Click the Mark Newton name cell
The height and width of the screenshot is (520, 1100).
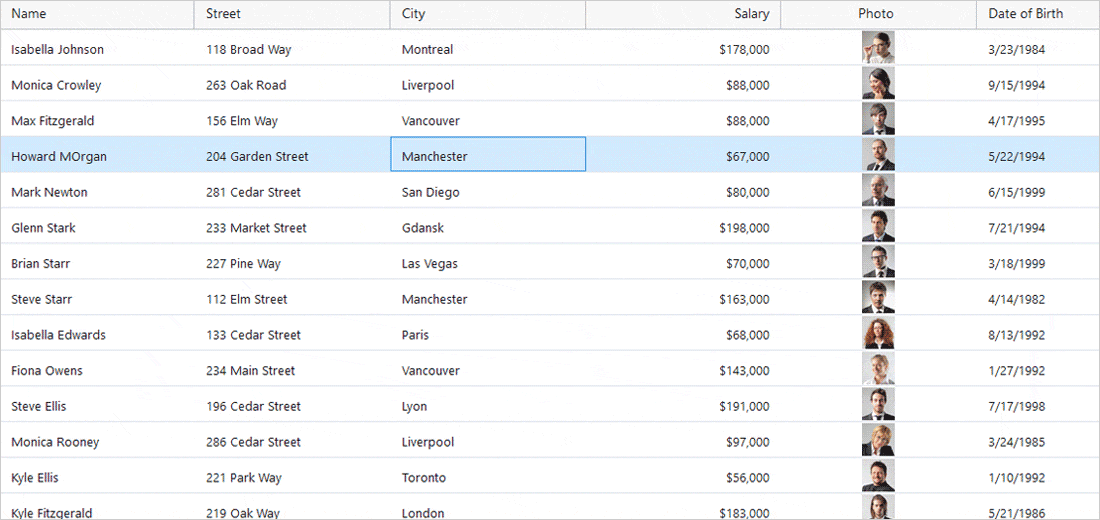49,192
